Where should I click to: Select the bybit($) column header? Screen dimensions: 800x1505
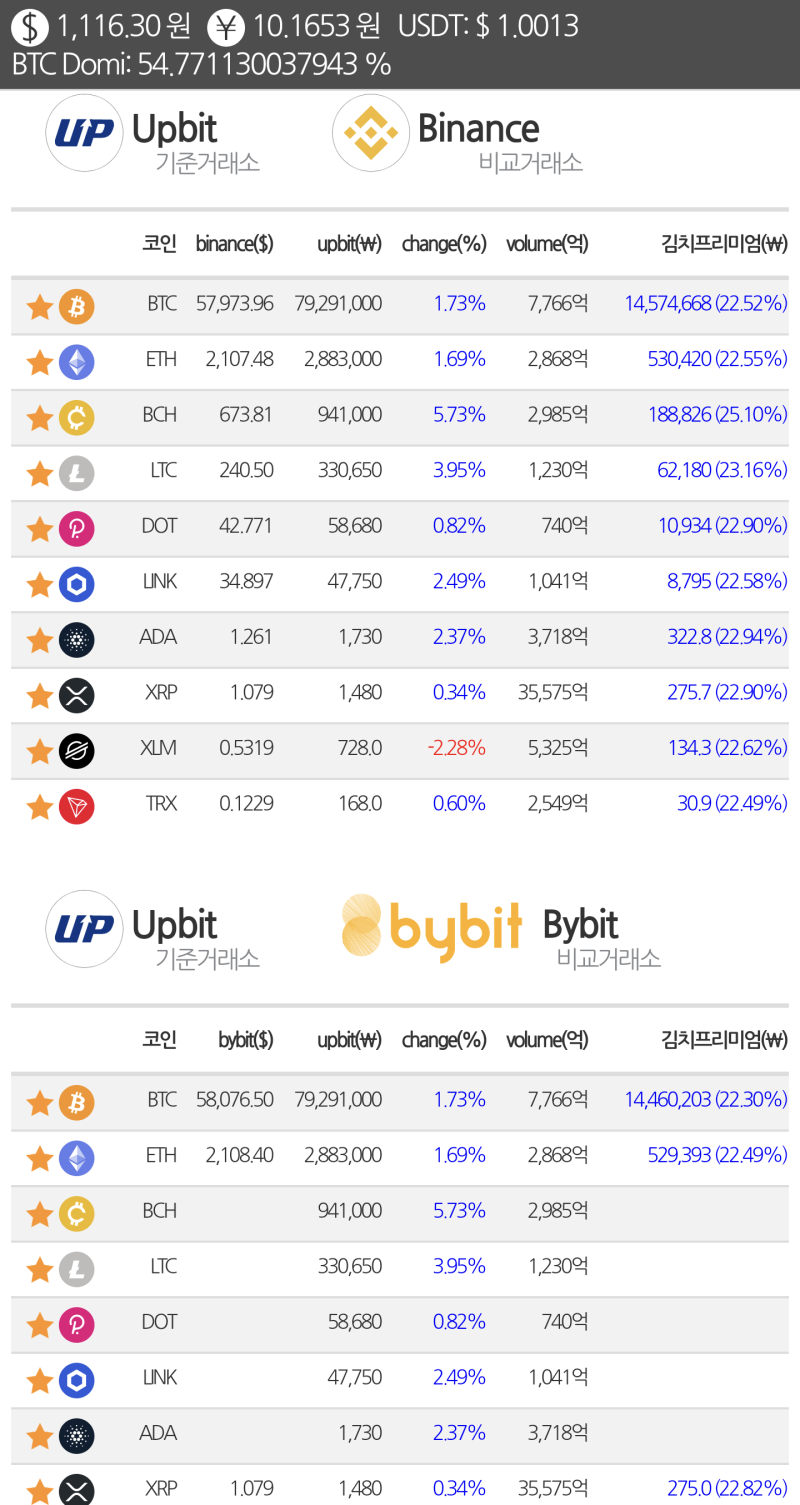tap(245, 1040)
